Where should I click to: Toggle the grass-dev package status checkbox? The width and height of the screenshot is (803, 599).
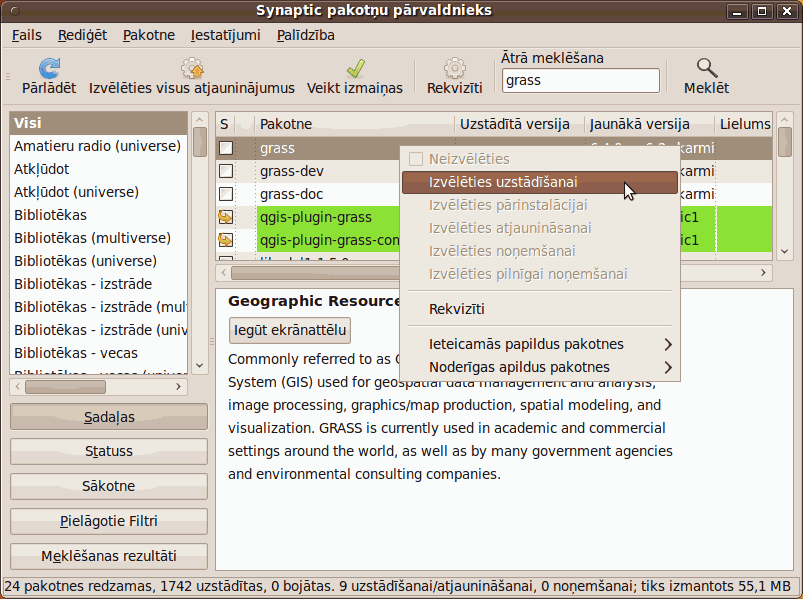(226, 171)
